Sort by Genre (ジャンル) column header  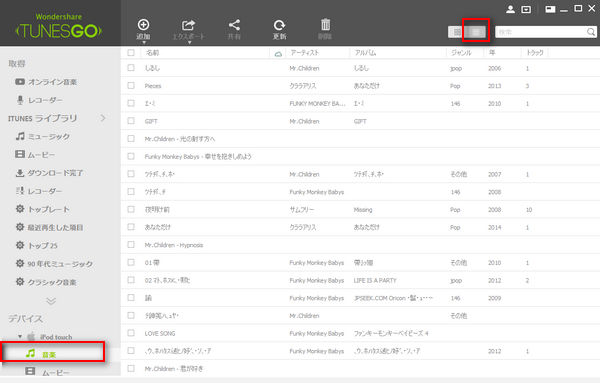461,53
